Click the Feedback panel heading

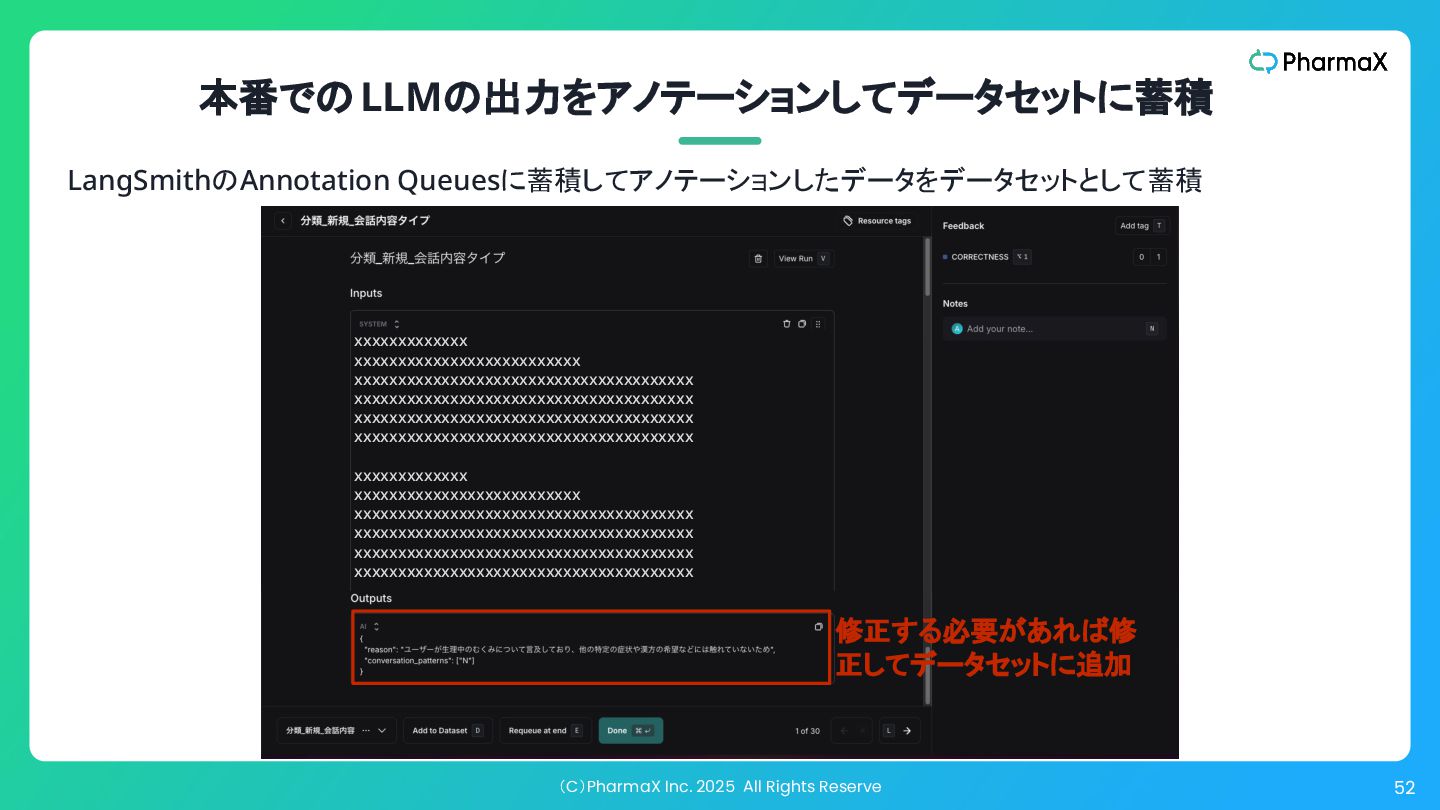pyautogui.click(x=964, y=226)
